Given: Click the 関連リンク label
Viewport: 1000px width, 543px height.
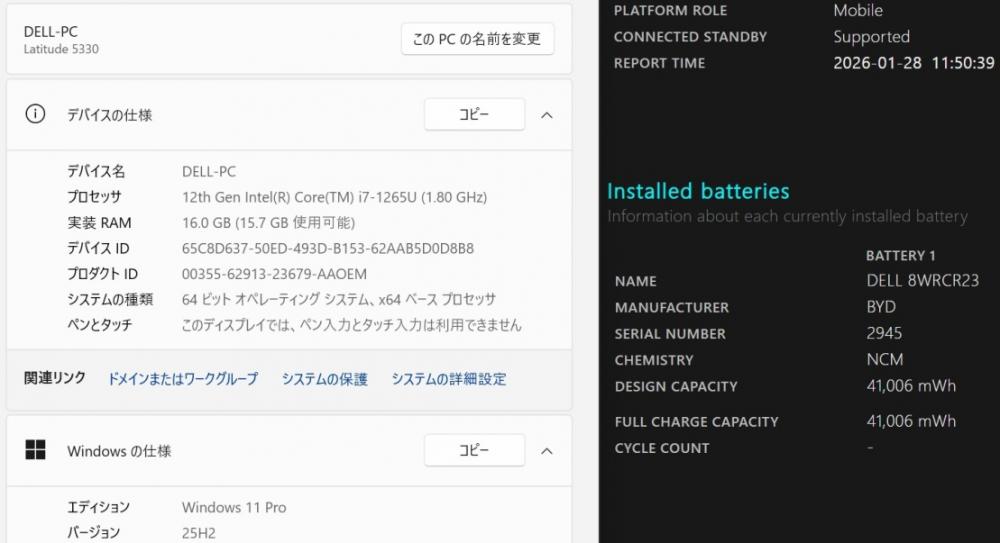Looking at the screenshot, I should coord(55,378).
